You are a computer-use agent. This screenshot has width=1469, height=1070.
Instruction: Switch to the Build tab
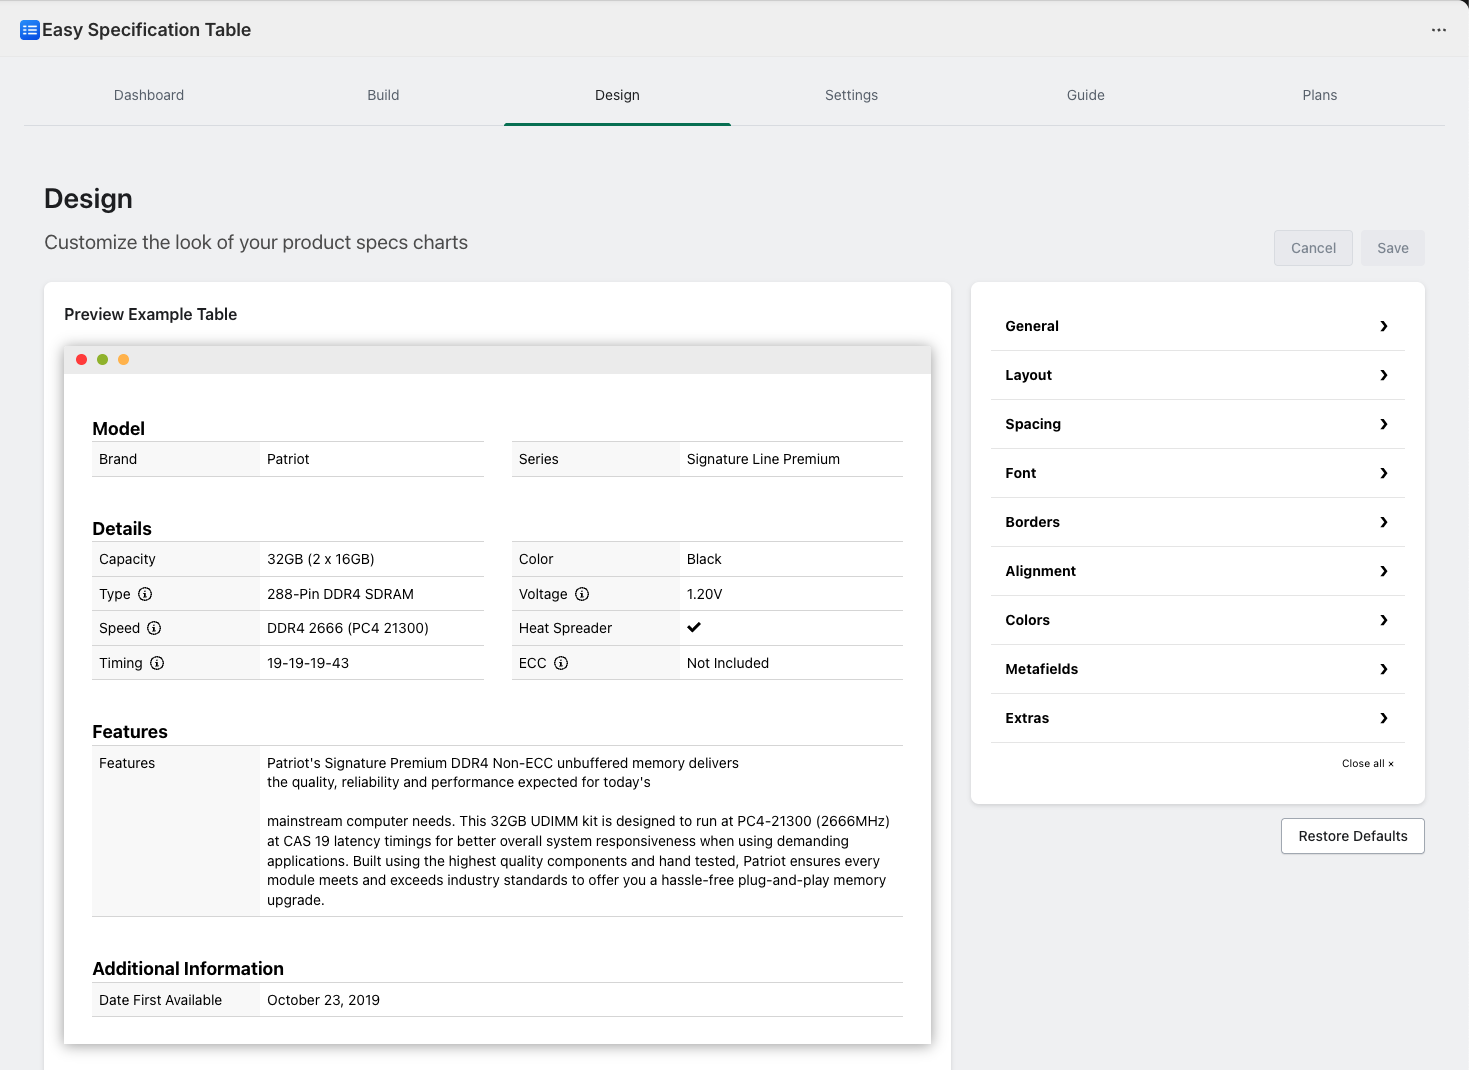pos(383,95)
